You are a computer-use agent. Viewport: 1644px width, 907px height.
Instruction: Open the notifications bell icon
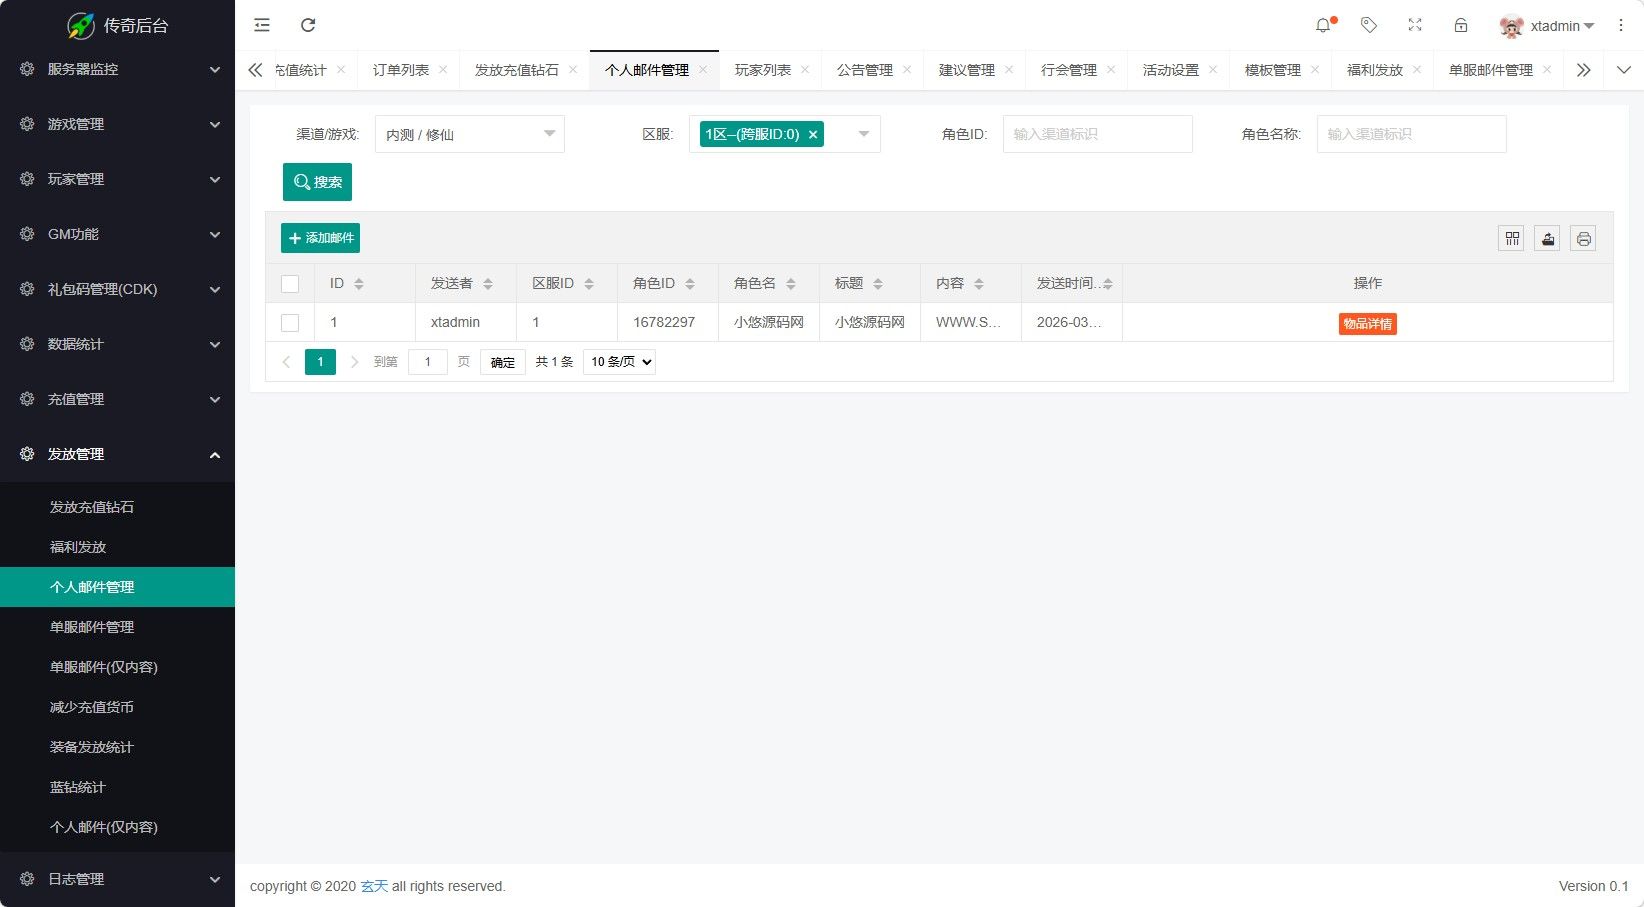point(1322,24)
